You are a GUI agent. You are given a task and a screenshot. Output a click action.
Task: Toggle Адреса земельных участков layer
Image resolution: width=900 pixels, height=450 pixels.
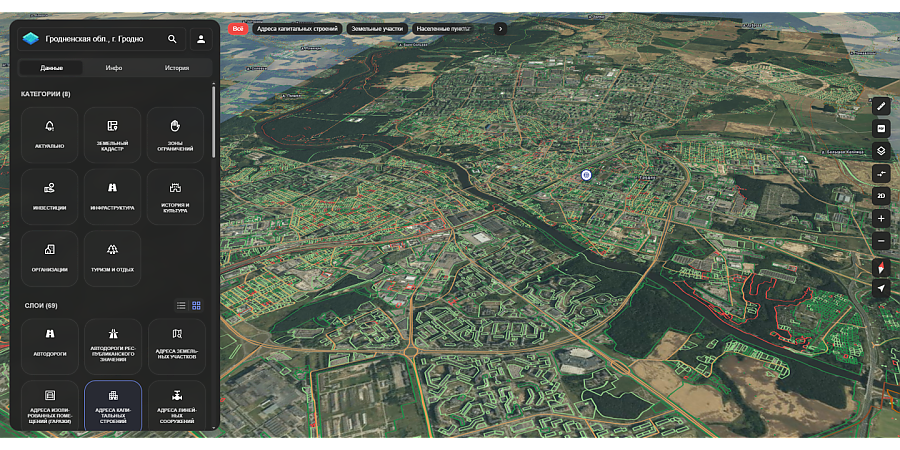177,347
